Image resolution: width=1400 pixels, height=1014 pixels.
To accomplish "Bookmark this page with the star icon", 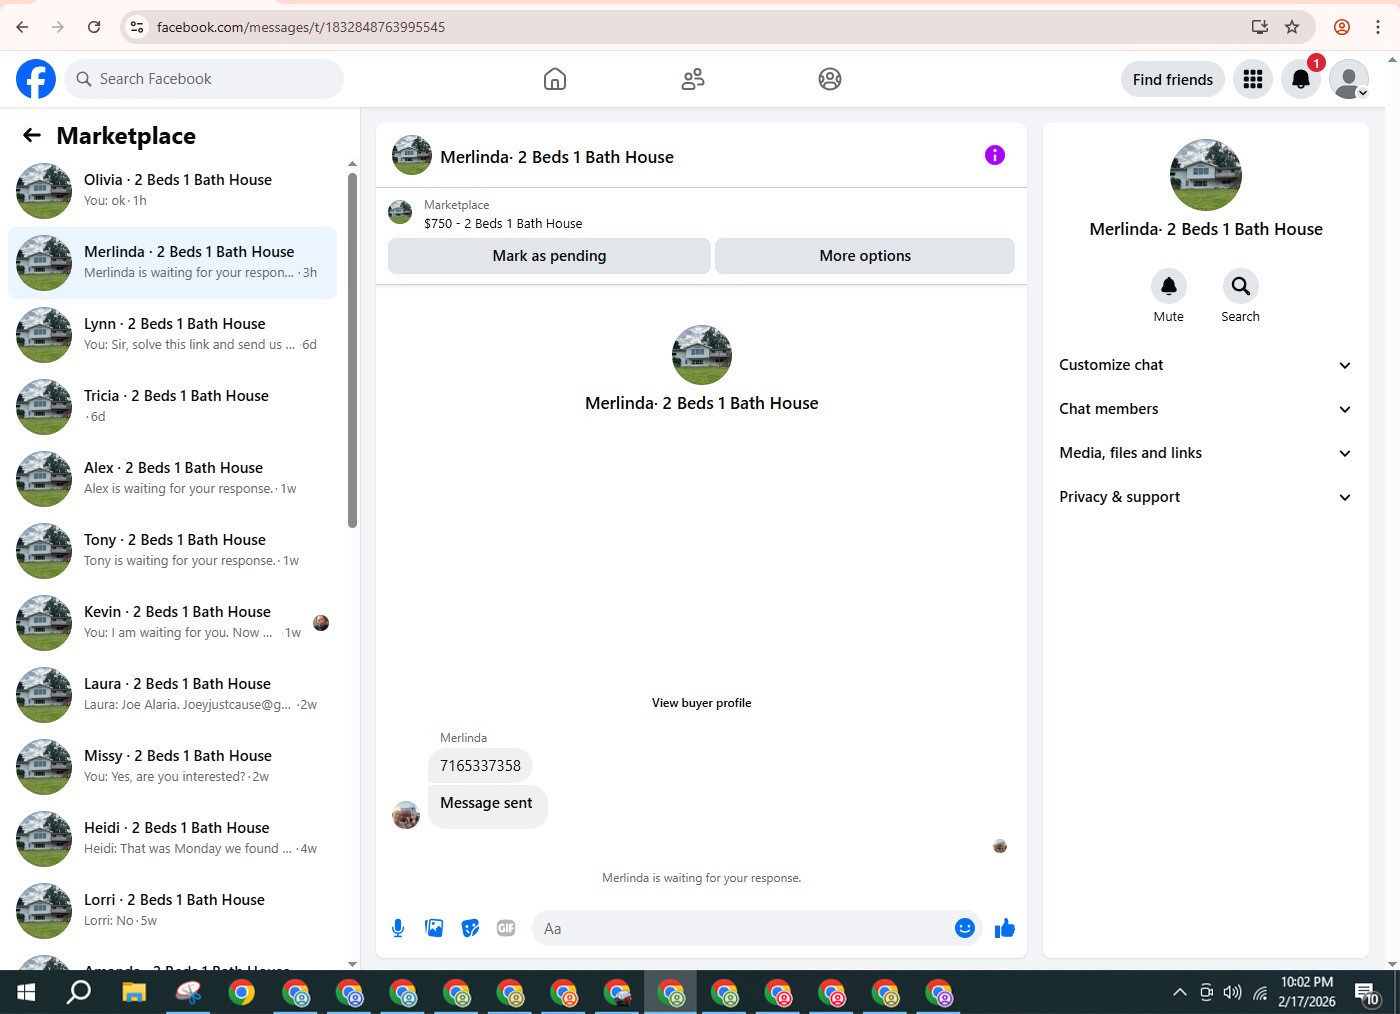I will click(x=1292, y=27).
